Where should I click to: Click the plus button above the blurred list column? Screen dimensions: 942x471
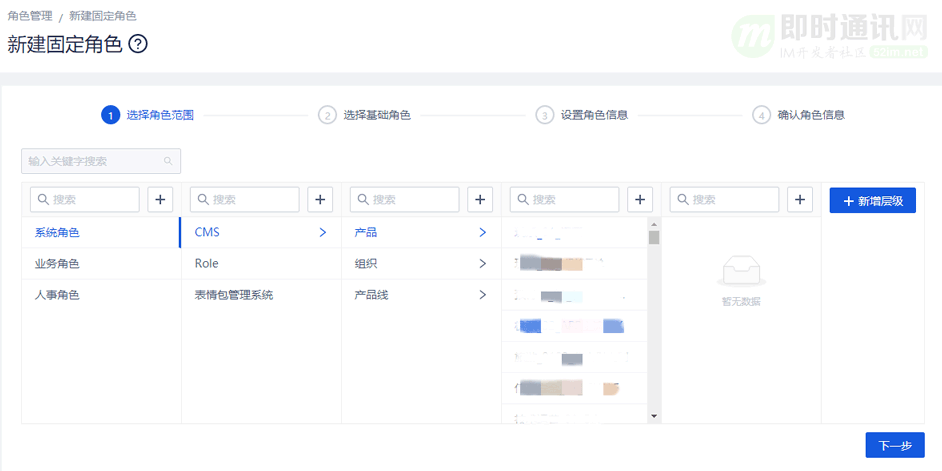tap(640, 199)
